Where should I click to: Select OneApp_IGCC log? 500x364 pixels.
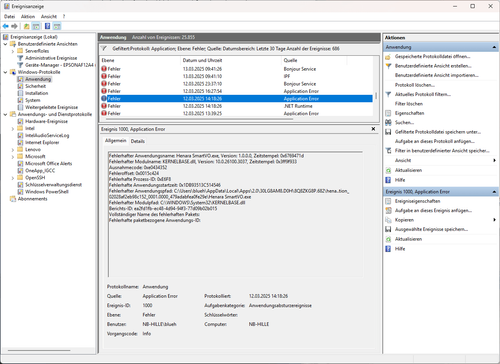tap(40, 170)
